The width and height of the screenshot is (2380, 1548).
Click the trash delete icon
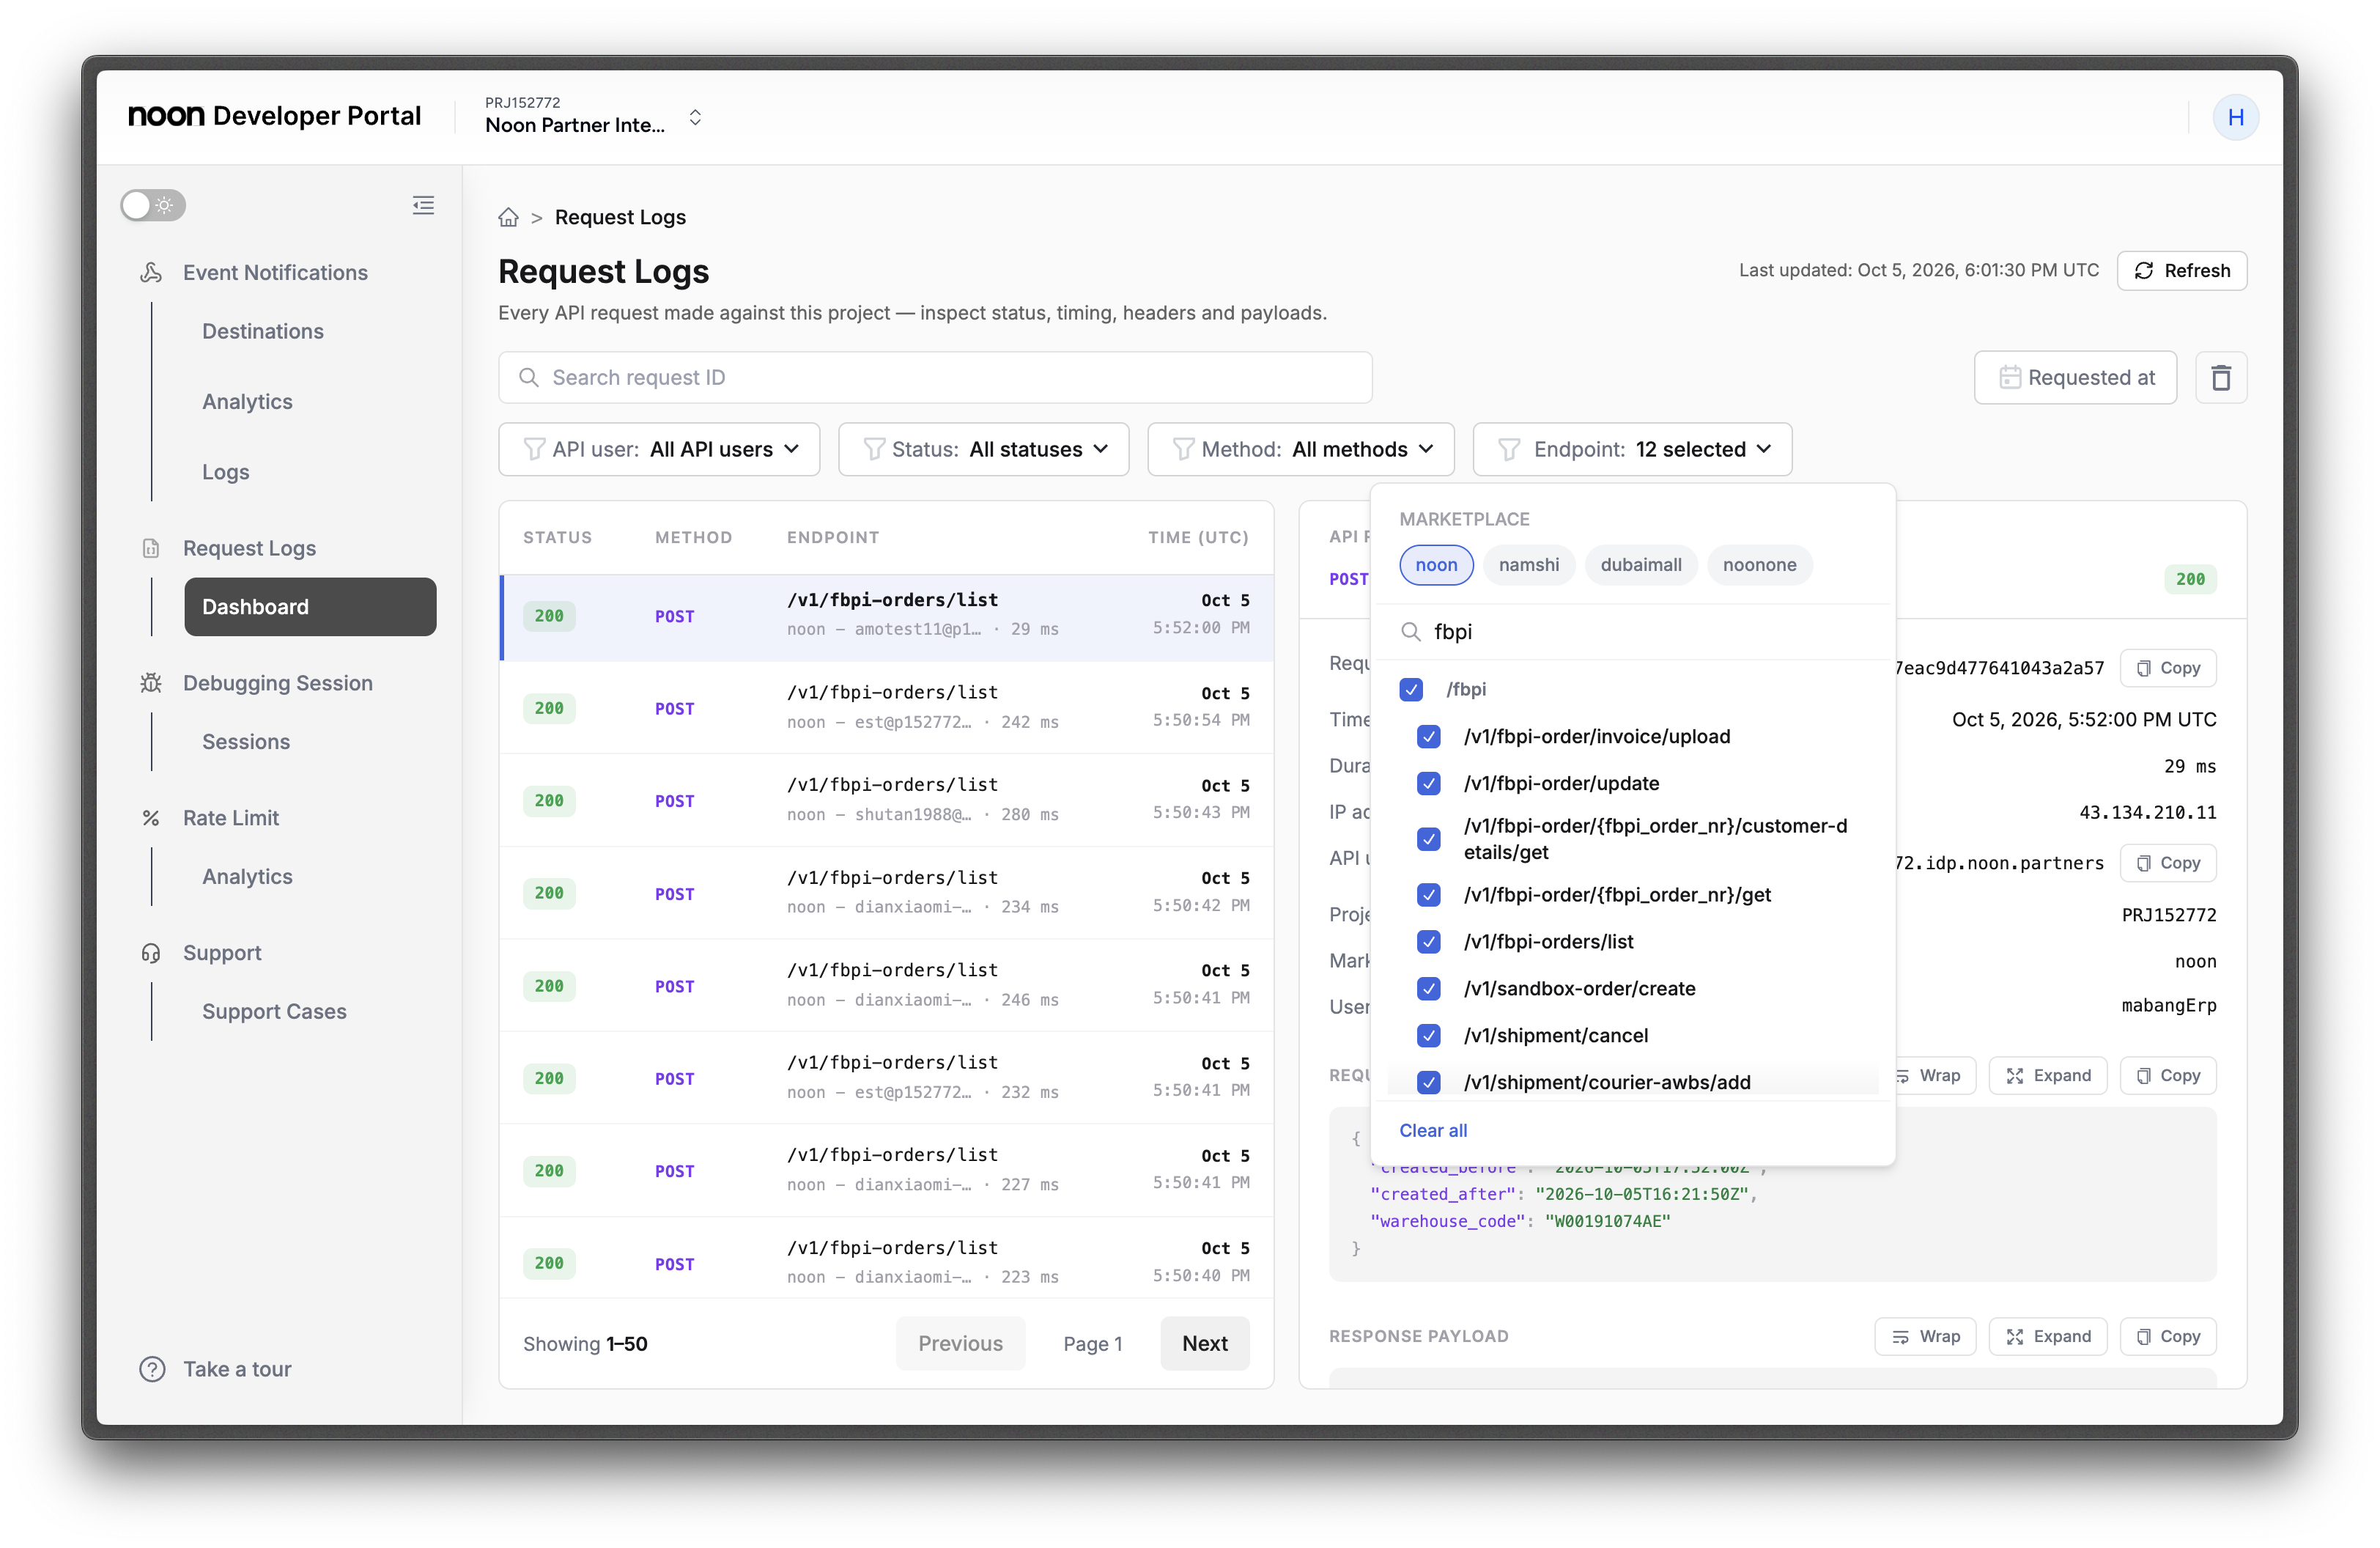[x=2220, y=377]
